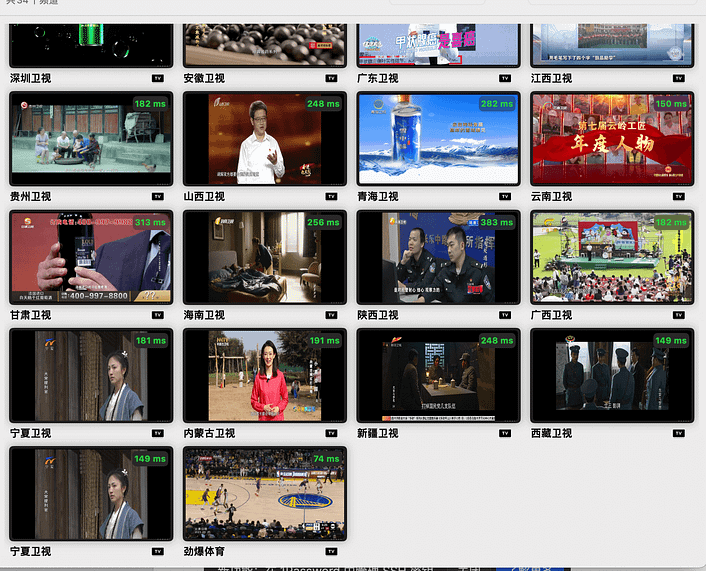Click the TV badge beside 广东卫视
This screenshot has height=571, width=706.
[505, 78]
